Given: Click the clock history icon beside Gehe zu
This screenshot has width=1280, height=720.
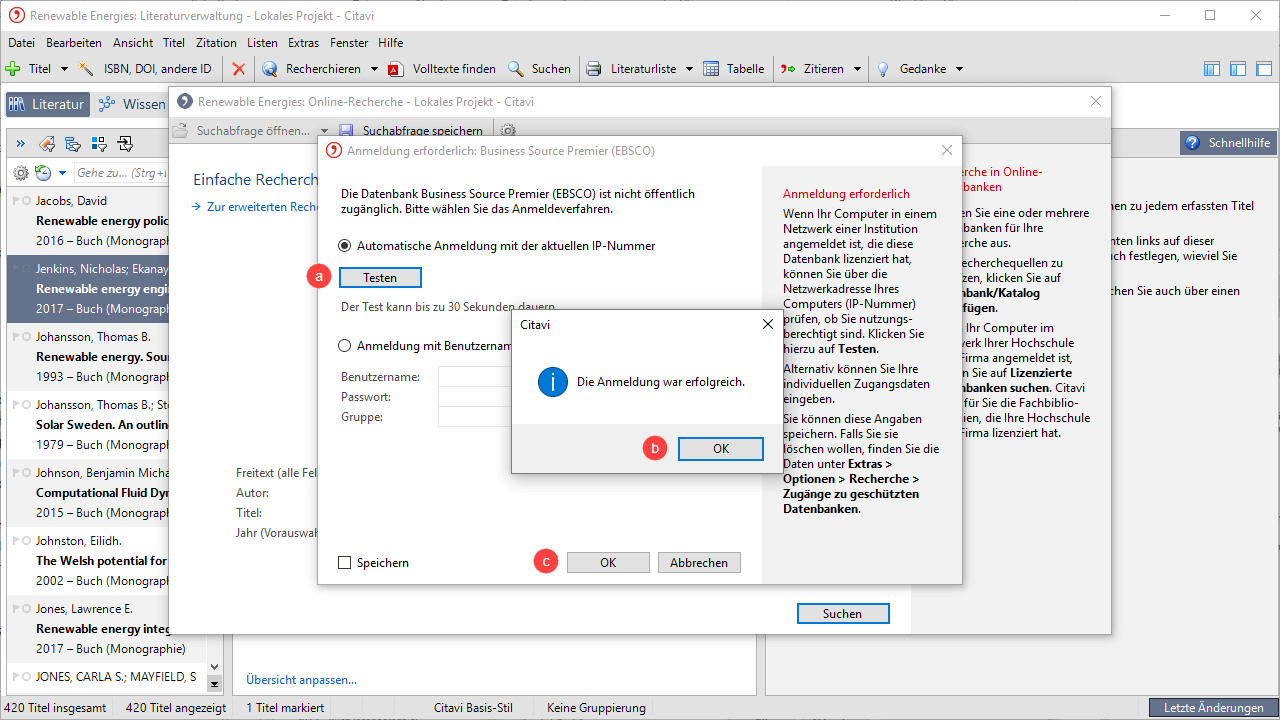Looking at the screenshot, I should (43, 173).
